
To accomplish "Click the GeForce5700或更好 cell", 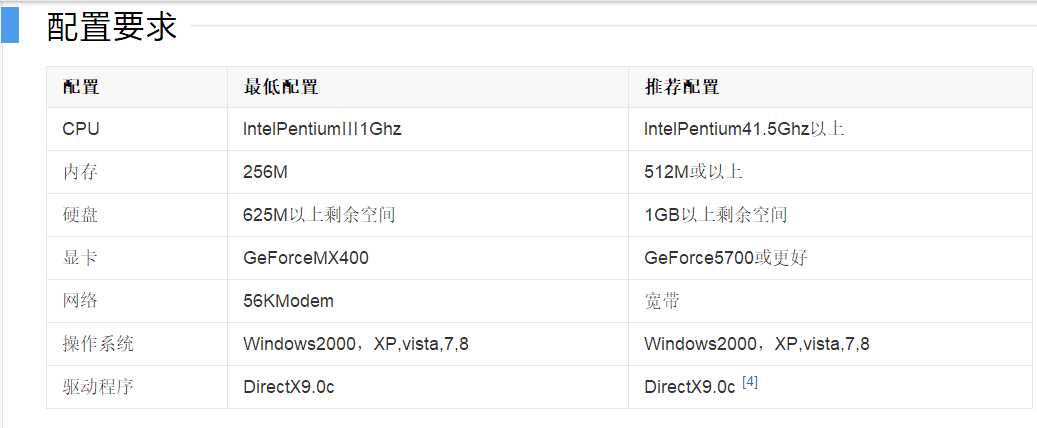I will (x=726, y=258).
